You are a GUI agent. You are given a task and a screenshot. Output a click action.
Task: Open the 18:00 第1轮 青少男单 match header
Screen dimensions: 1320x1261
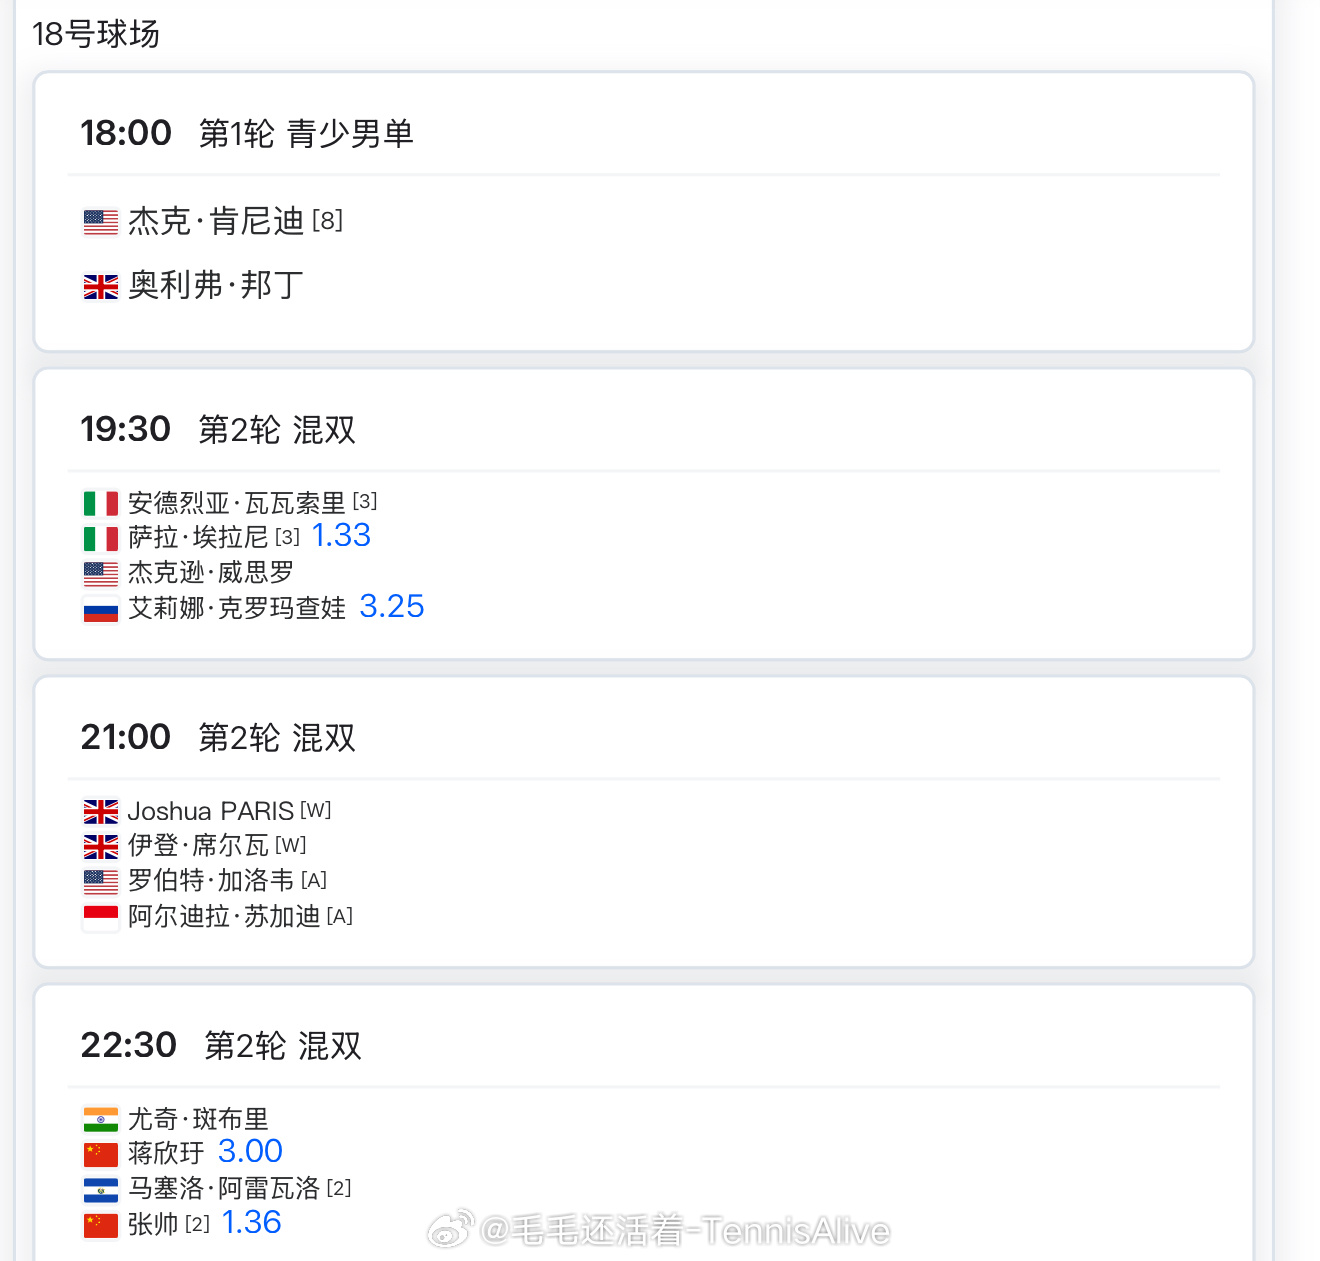[x=247, y=133]
